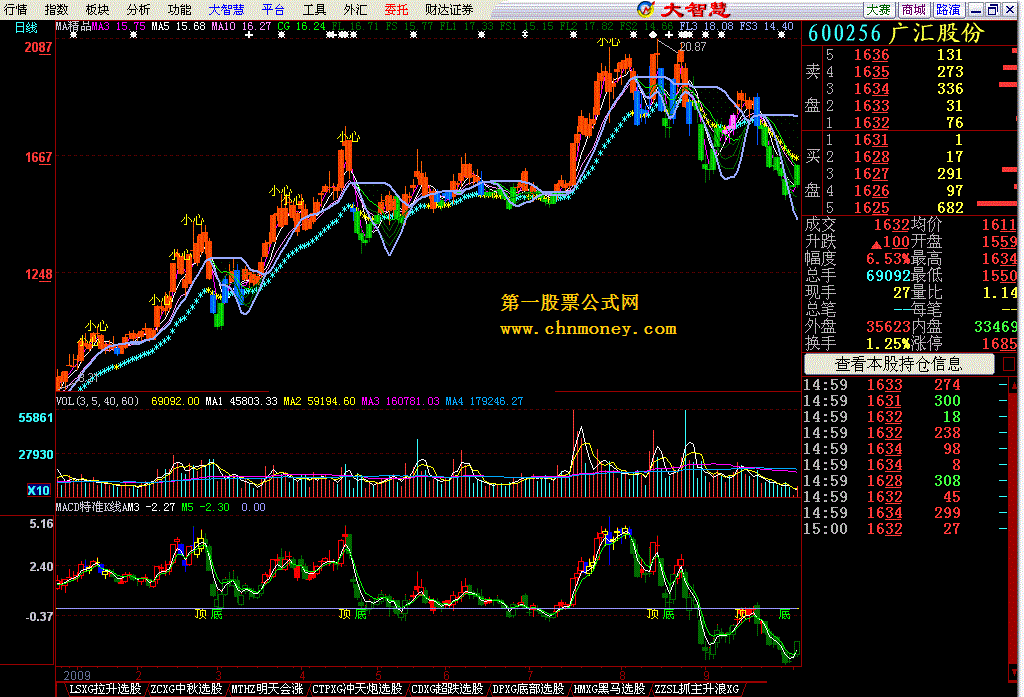1024x697 pixels.
Task: Click the MA精品 indicator label
Action: pos(73,27)
